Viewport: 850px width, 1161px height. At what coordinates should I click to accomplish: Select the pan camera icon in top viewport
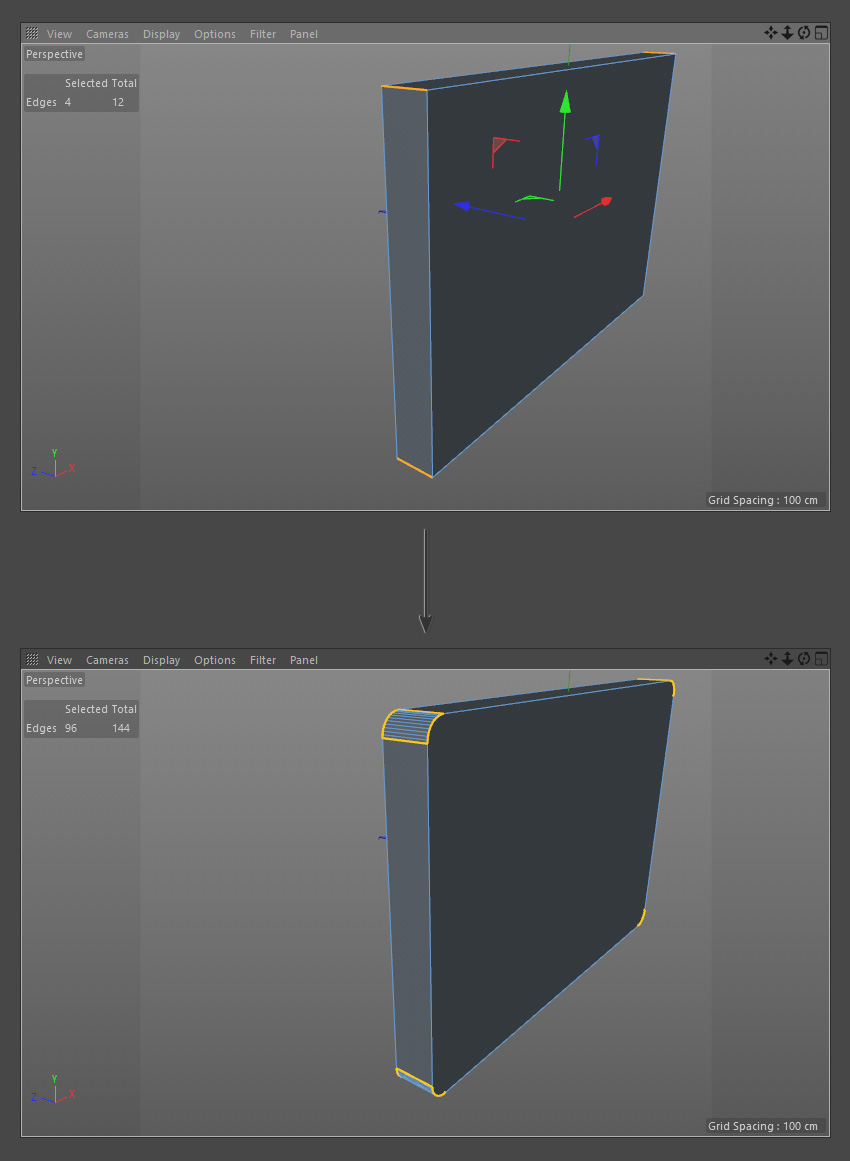tap(771, 33)
